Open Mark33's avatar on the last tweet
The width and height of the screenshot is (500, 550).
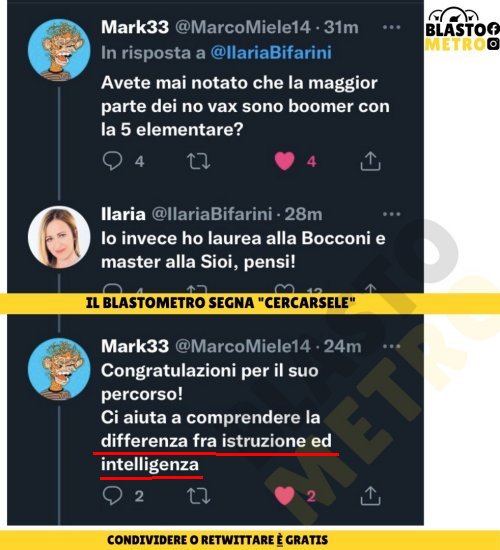[x=59, y=369]
